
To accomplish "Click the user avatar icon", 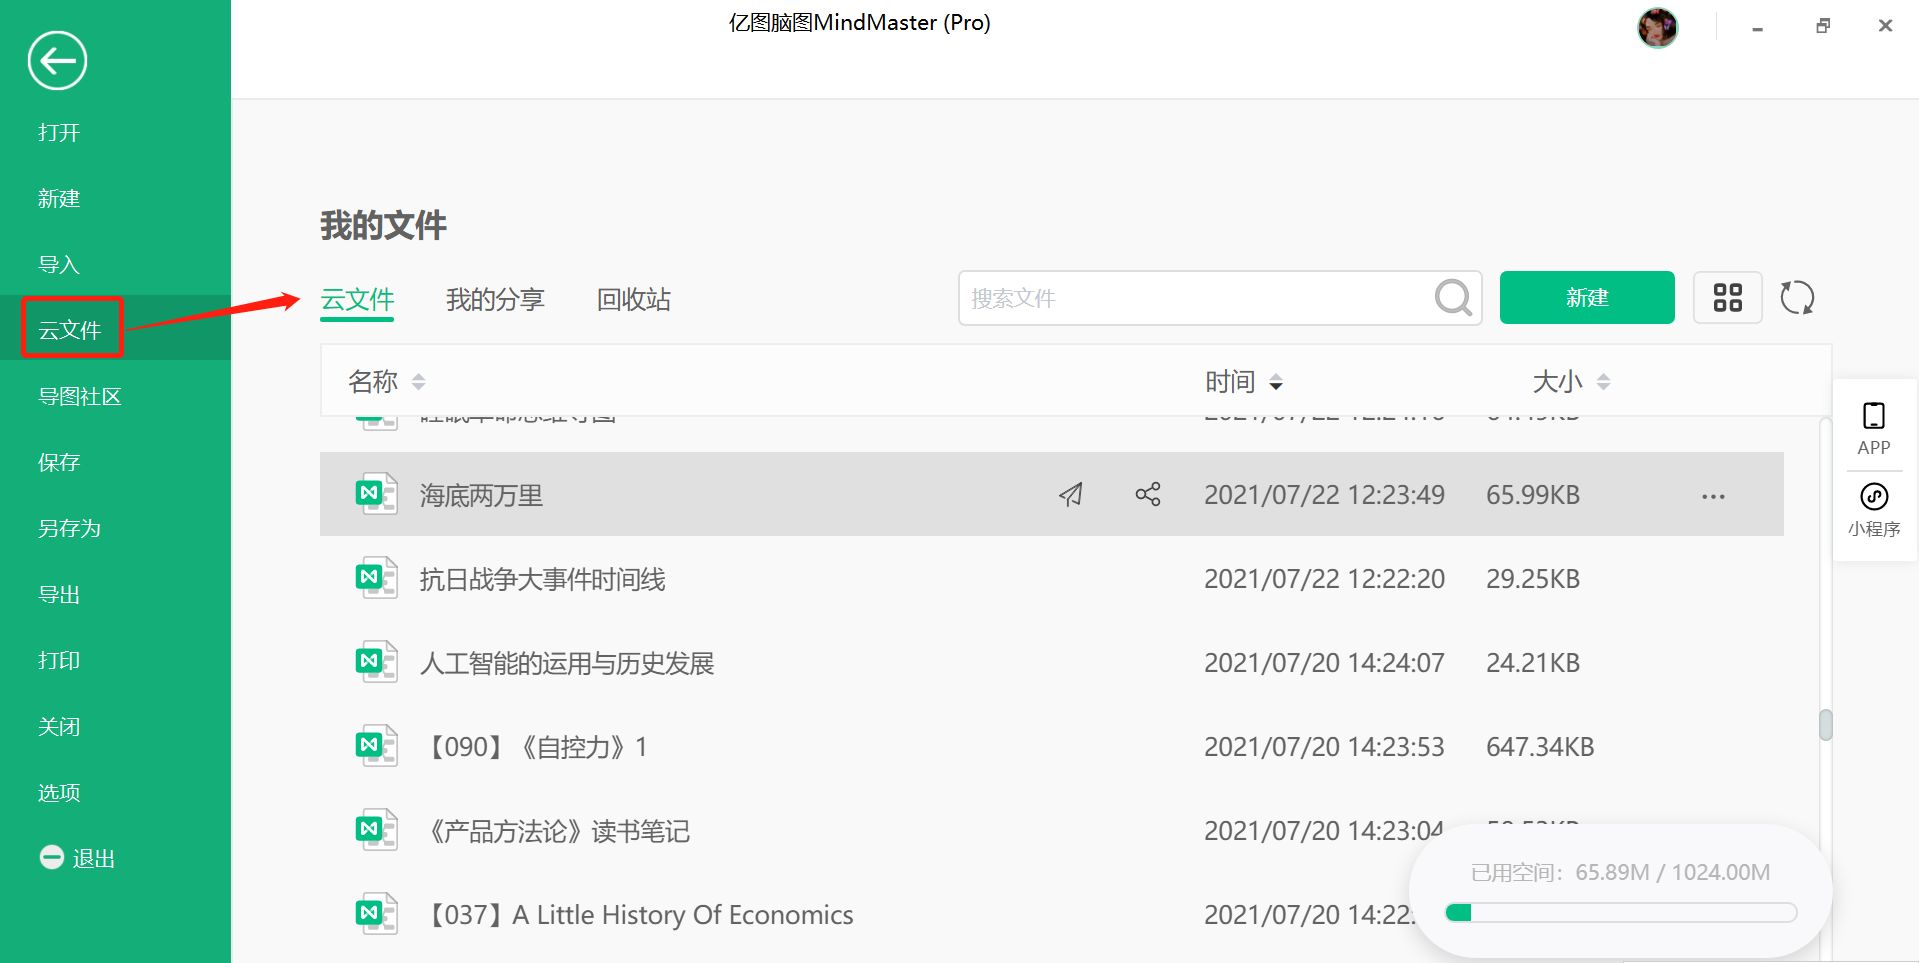I will (x=1657, y=27).
